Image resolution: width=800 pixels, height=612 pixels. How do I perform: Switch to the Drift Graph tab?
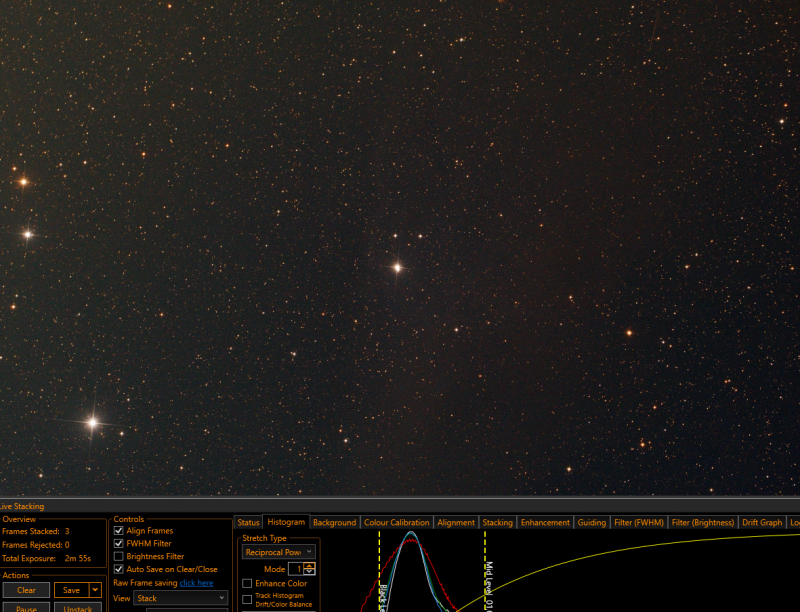coord(762,523)
